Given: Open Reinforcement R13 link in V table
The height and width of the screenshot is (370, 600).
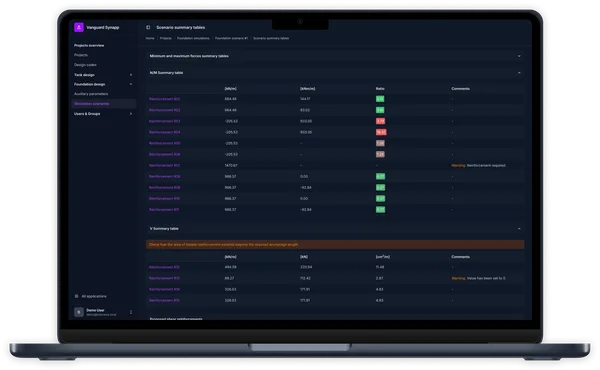Looking at the screenshot, I should [164, 278].
